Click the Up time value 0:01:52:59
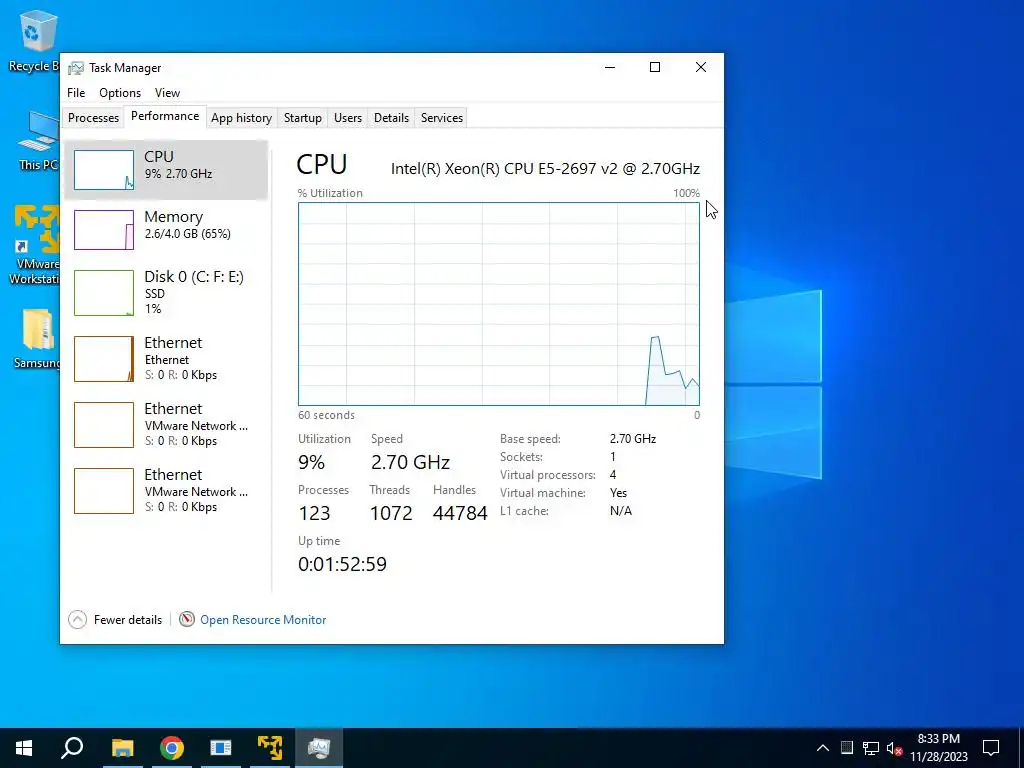The image size is (1024, 768). click(342, 564)
